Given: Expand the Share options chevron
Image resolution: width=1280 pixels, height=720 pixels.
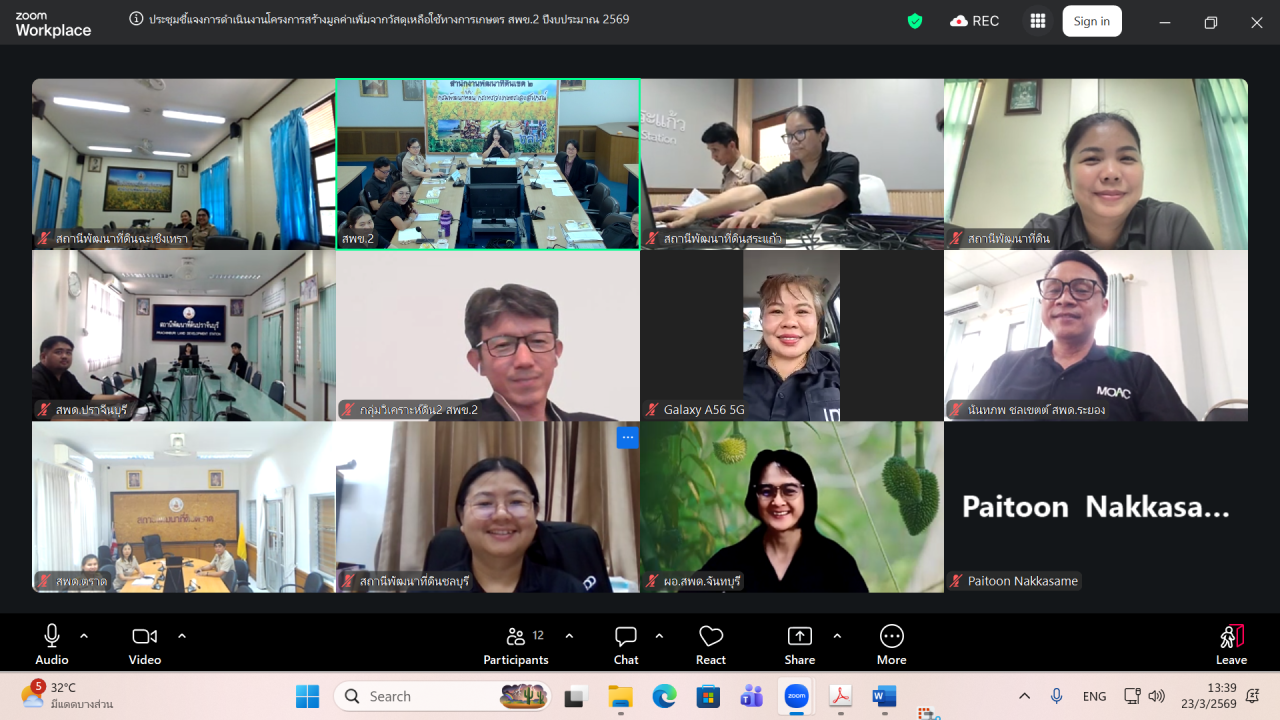Looking at the screenshot, I should tap(837, 636).
